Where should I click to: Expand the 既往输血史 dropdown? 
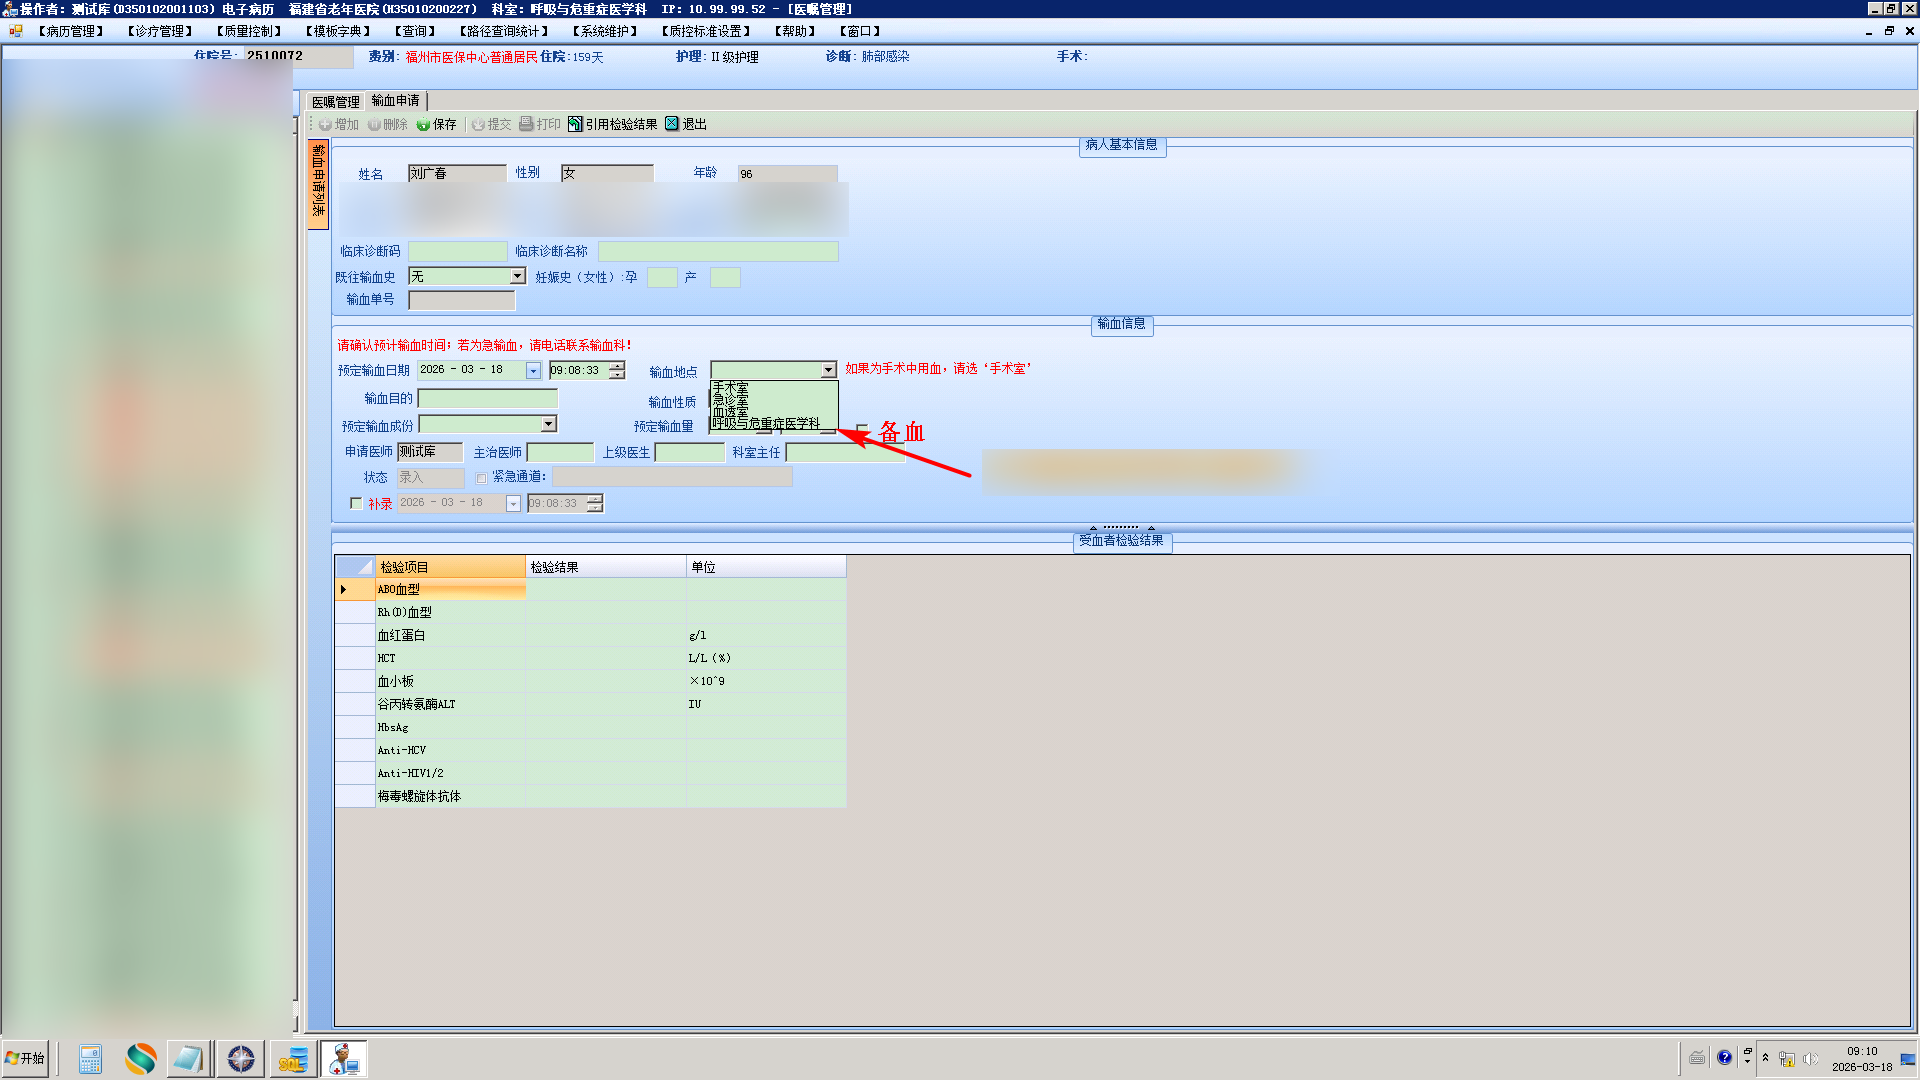click(x=518, y=276)
